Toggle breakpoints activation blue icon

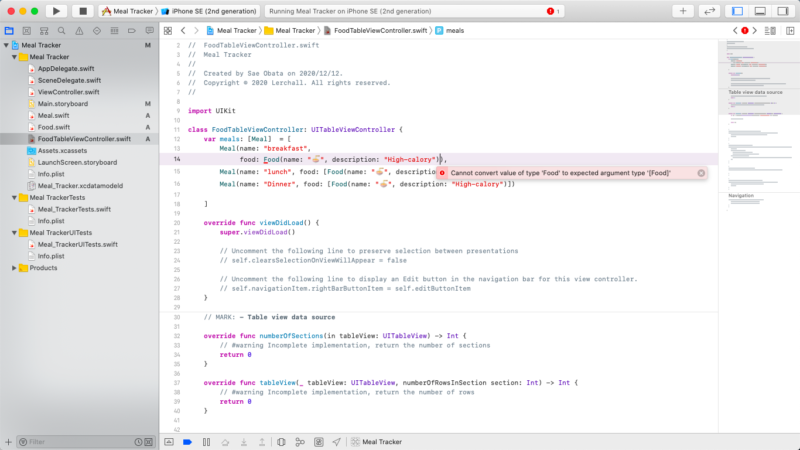(187, 442)
